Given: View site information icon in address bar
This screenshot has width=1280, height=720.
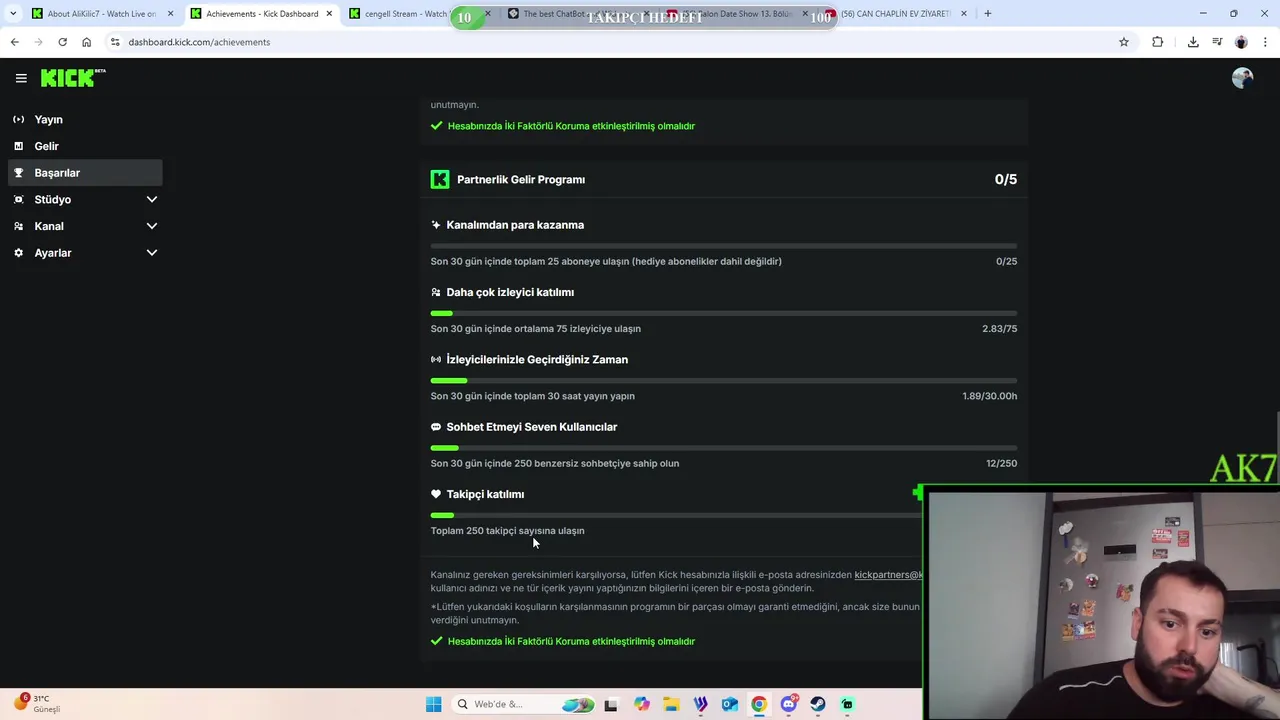Looking at the screenshot, I should [115, 42].
